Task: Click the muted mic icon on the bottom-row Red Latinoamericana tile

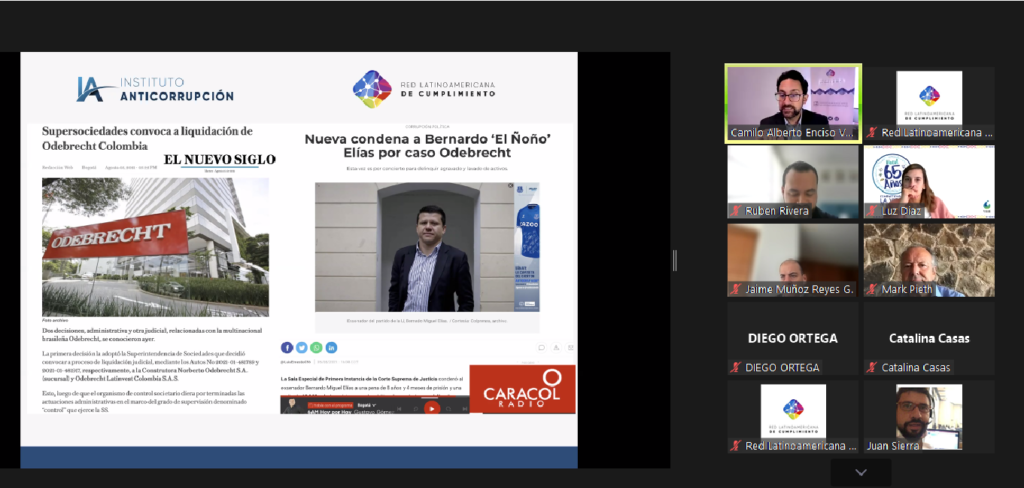Action: pyautogui.click(x=736, y=446)
